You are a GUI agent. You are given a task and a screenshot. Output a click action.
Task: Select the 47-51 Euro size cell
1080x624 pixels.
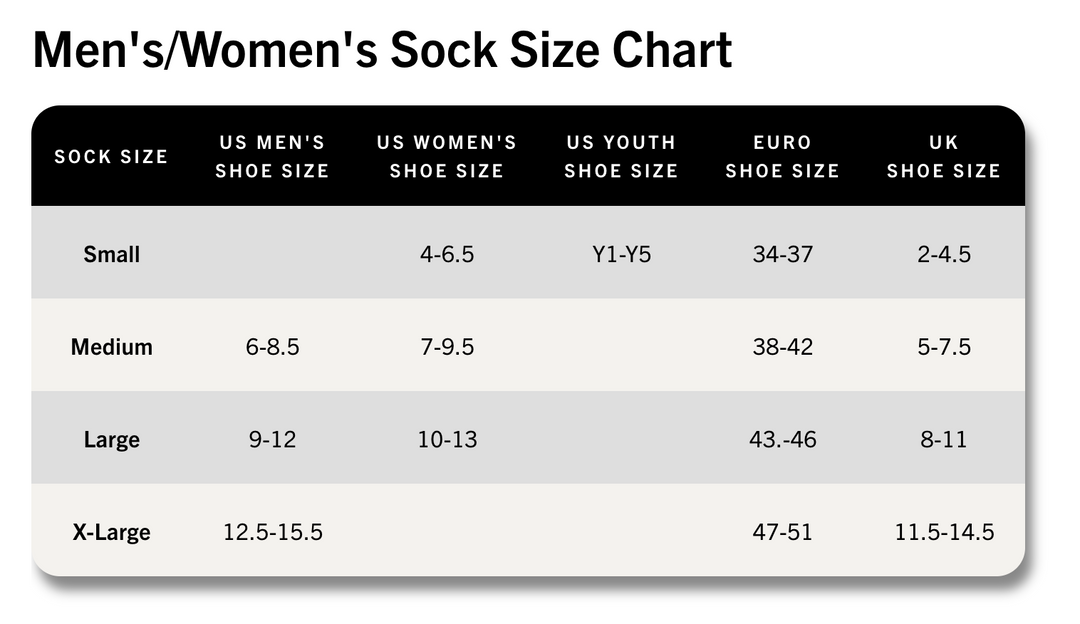pyautogui.click(x=782, y=532)
